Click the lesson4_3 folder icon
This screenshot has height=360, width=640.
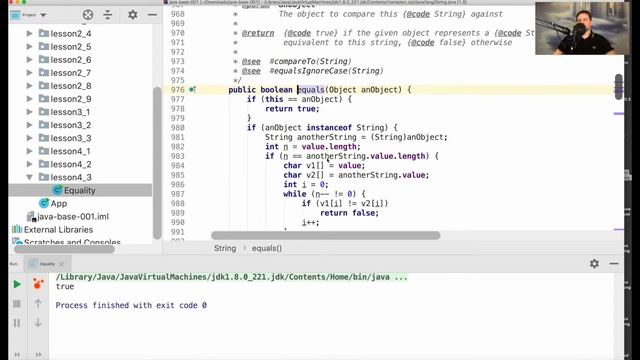click(44, 177)
